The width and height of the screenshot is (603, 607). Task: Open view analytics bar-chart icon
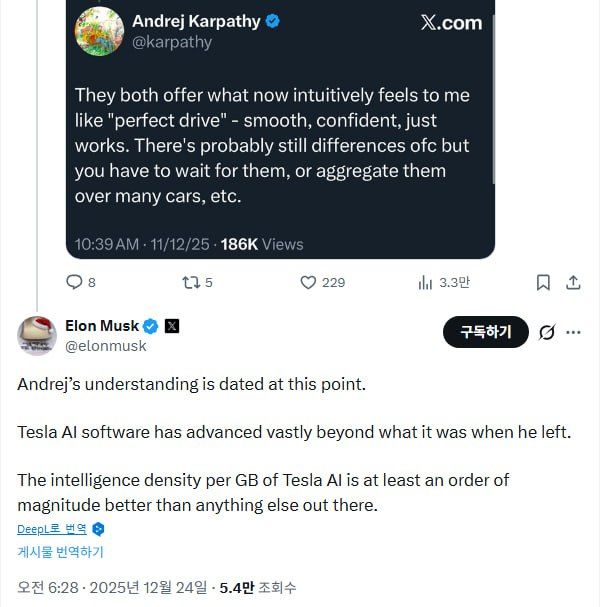point(425,283)
